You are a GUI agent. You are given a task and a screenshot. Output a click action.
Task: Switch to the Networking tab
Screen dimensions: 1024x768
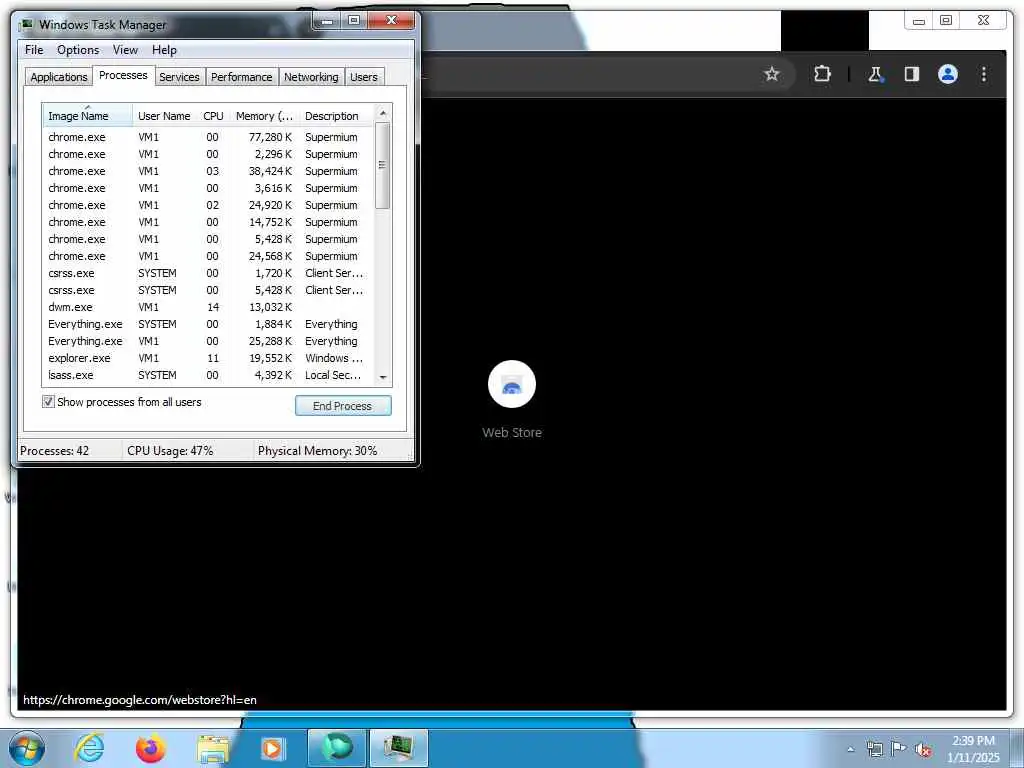(311, 77)
